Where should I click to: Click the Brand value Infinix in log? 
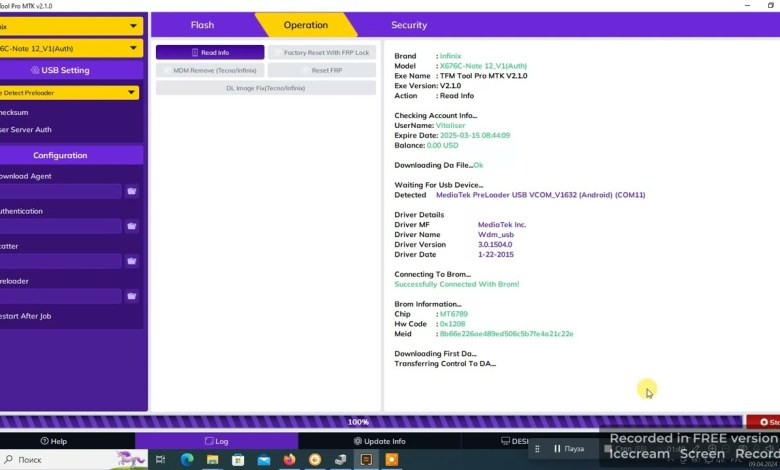pyautogui.click(x=450, y=56)
